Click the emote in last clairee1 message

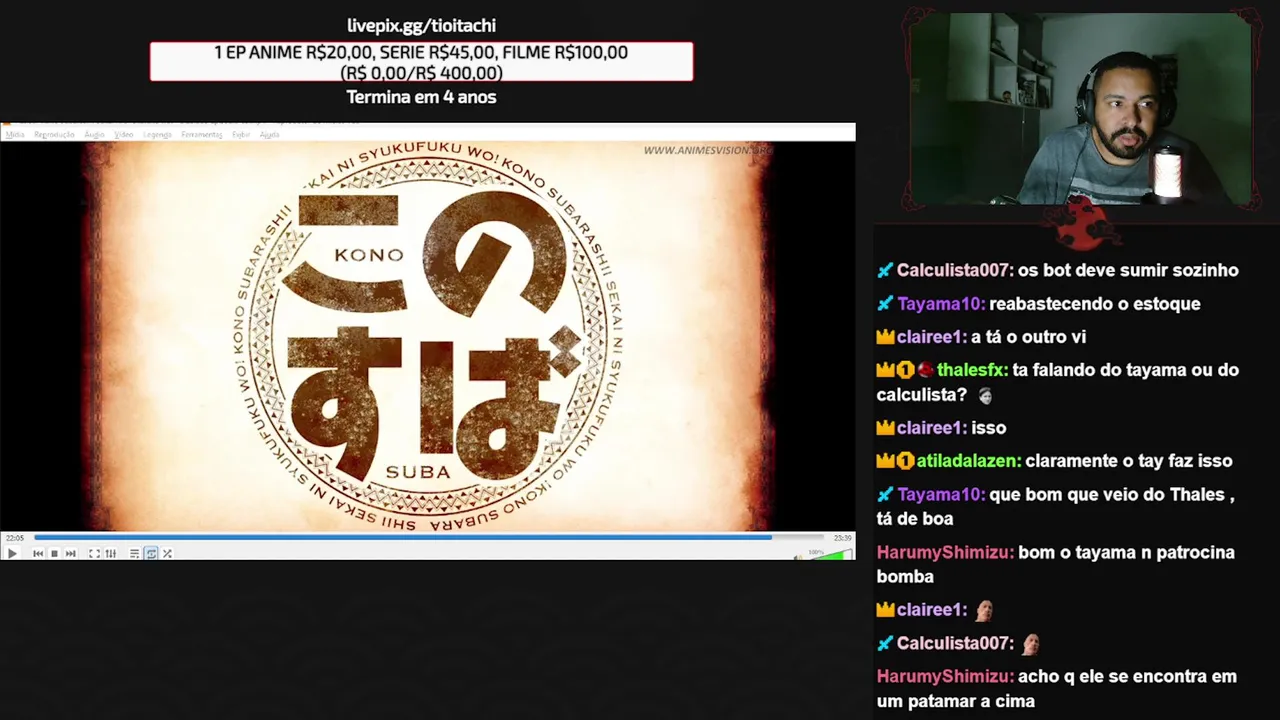tap(984, 610)
